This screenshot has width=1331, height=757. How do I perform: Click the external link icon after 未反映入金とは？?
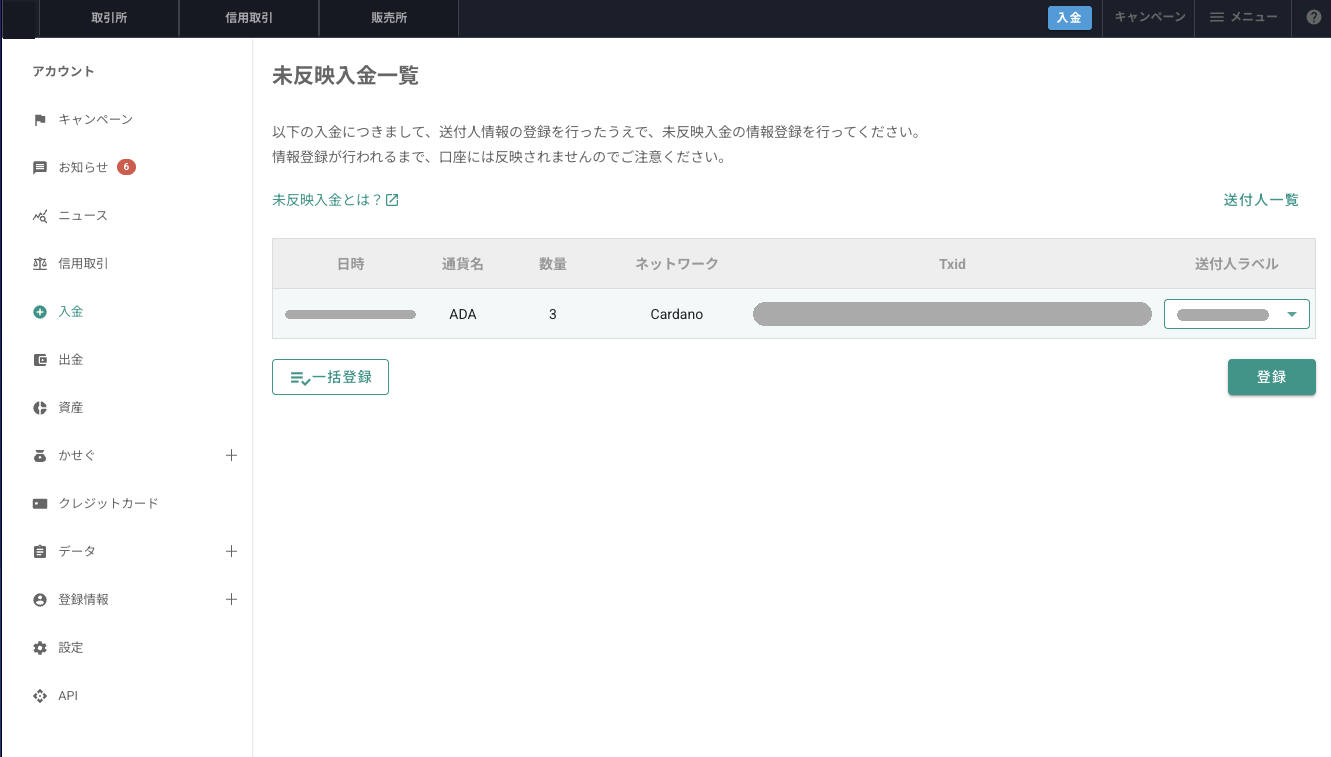click(392, 200)
